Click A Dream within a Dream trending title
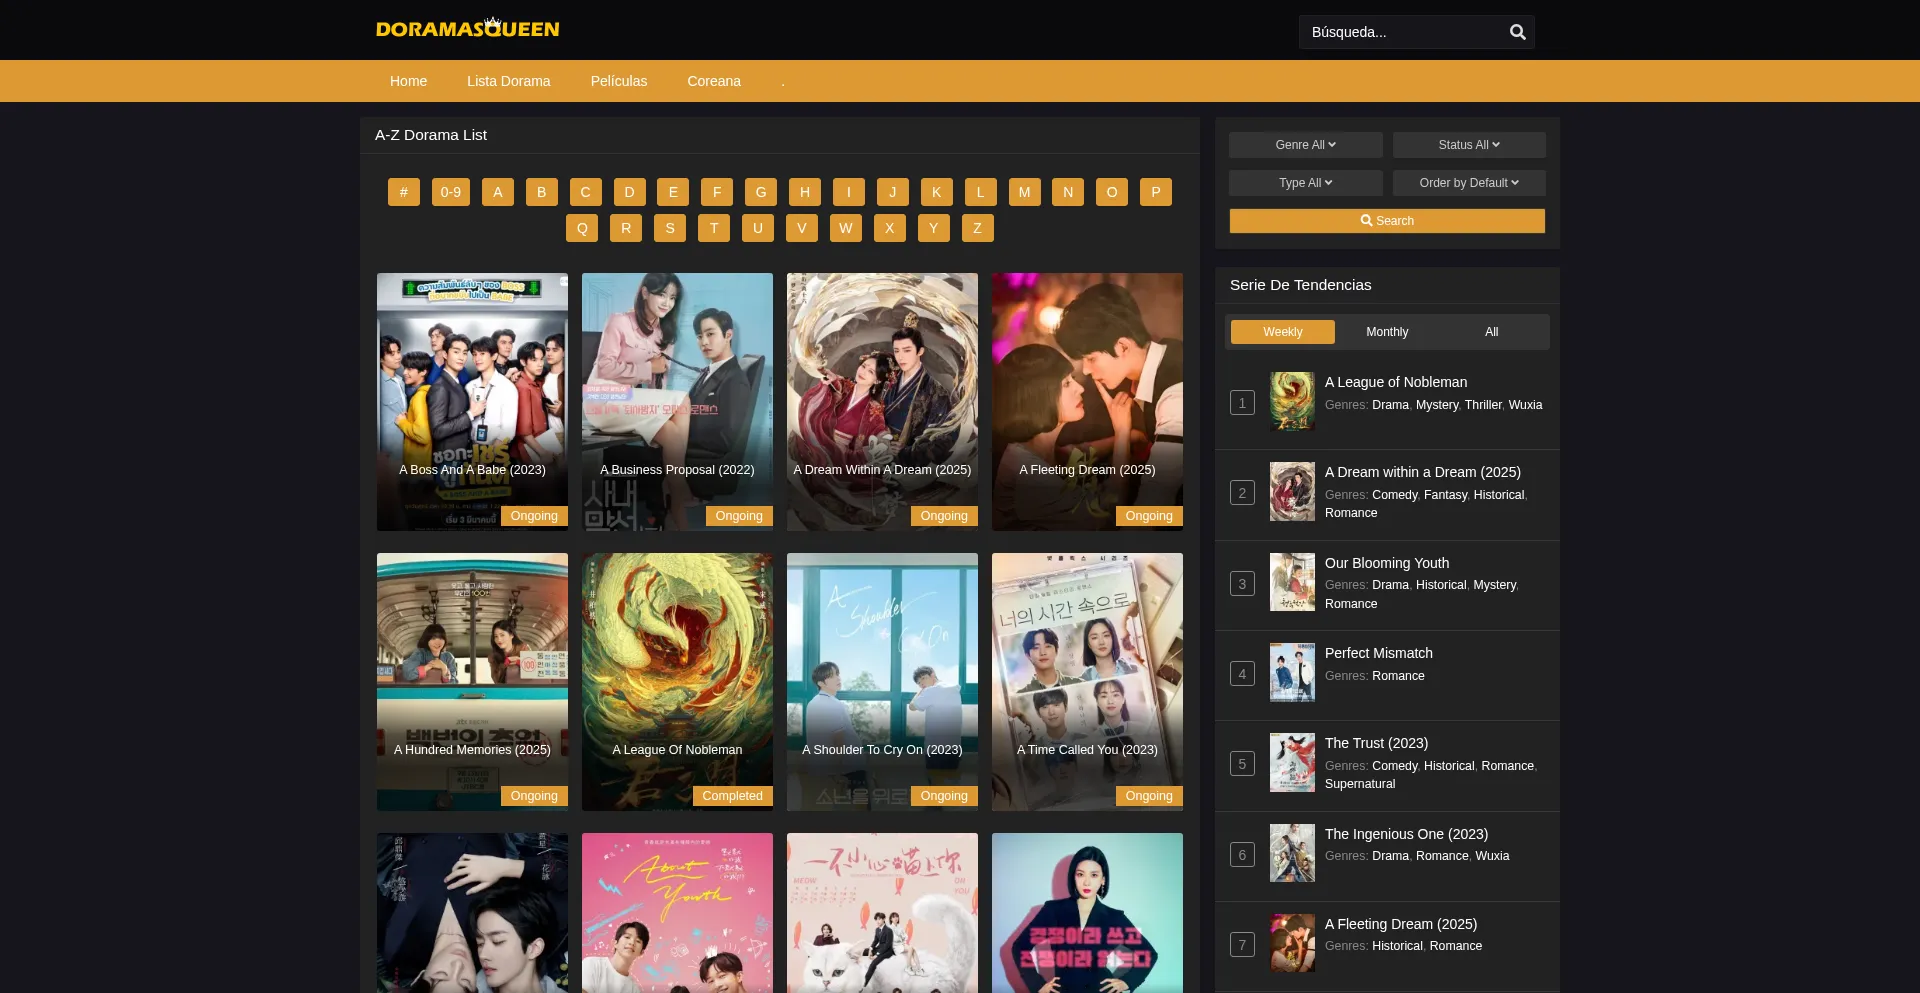The width and height of the screenshot is (1920, 993). [1423, 472]
